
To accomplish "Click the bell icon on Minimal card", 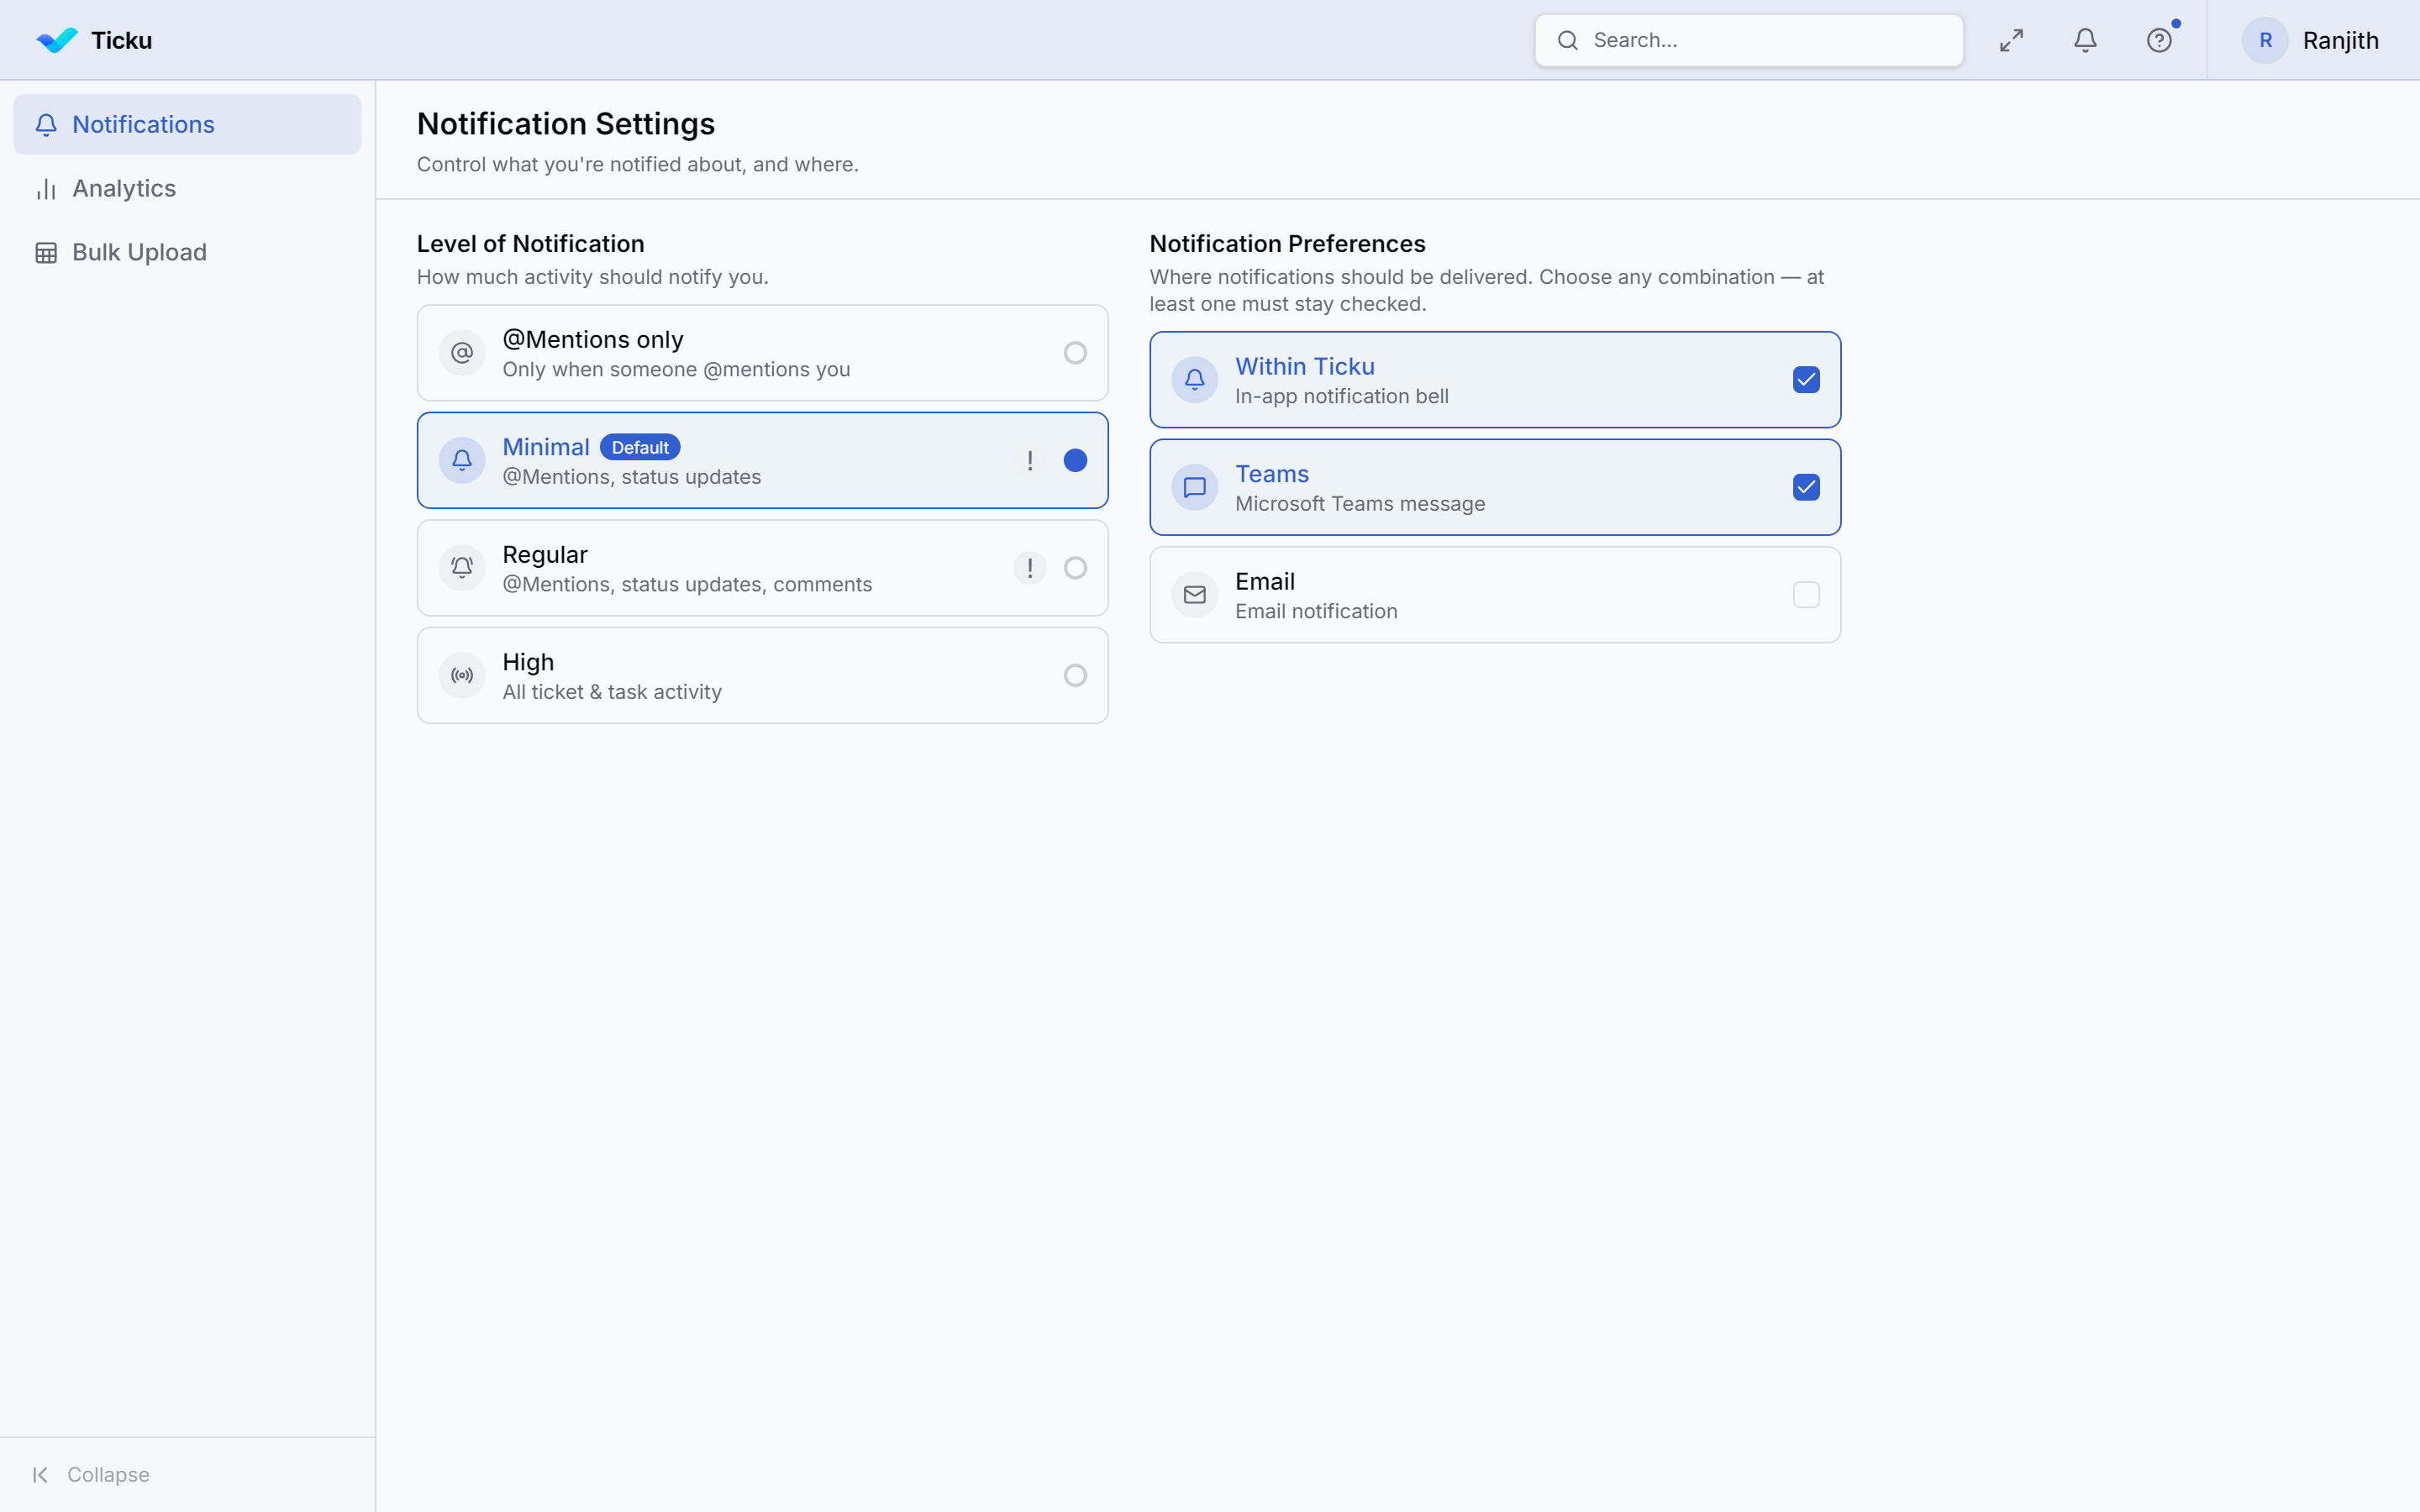I will 462,460.
